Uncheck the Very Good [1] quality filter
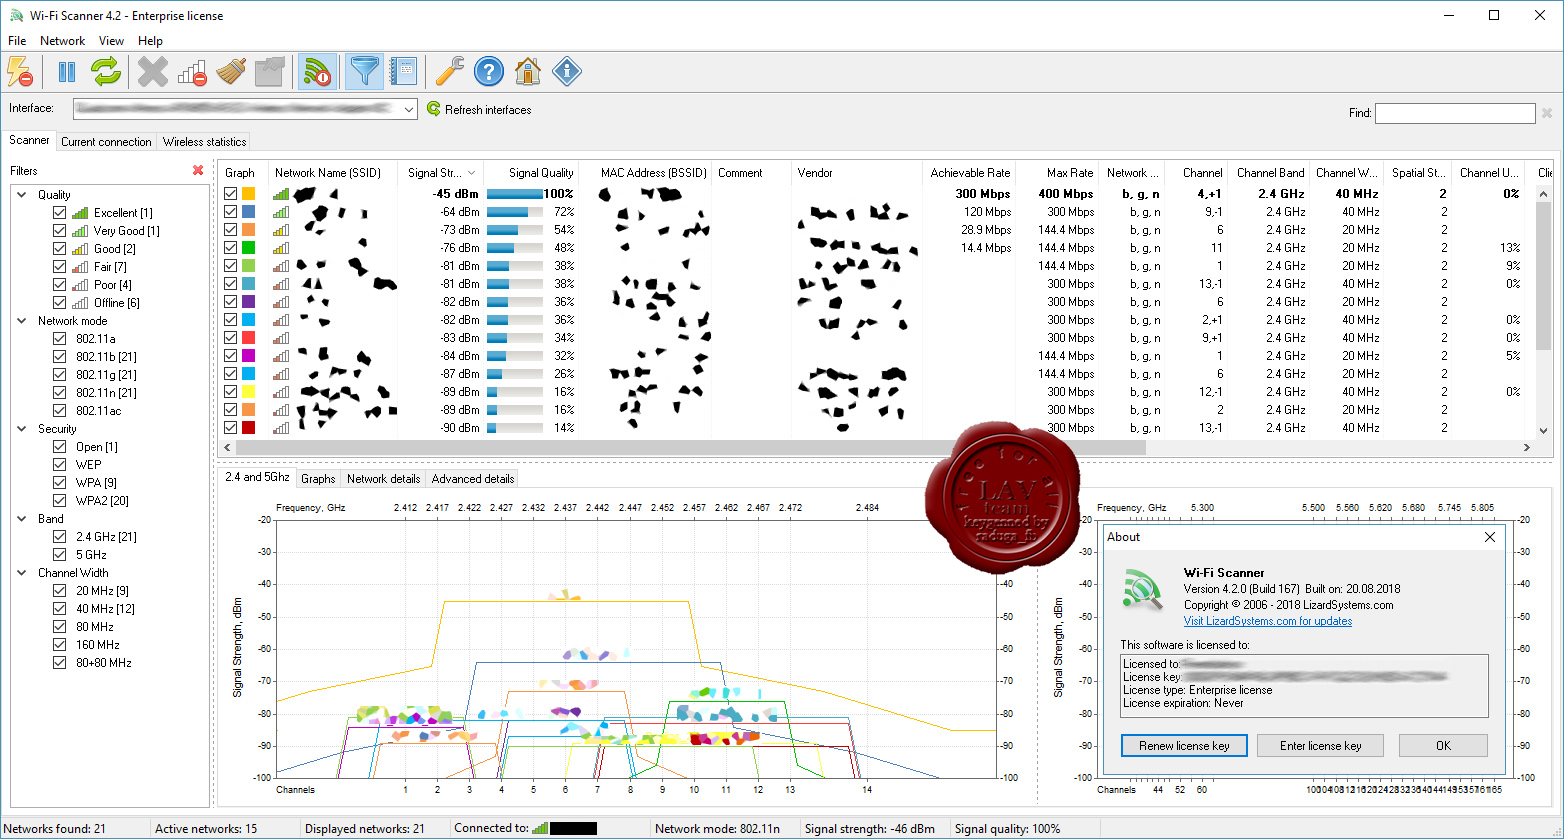The image size is (1564, 839). pyautogui.click(x=59, y=231)
